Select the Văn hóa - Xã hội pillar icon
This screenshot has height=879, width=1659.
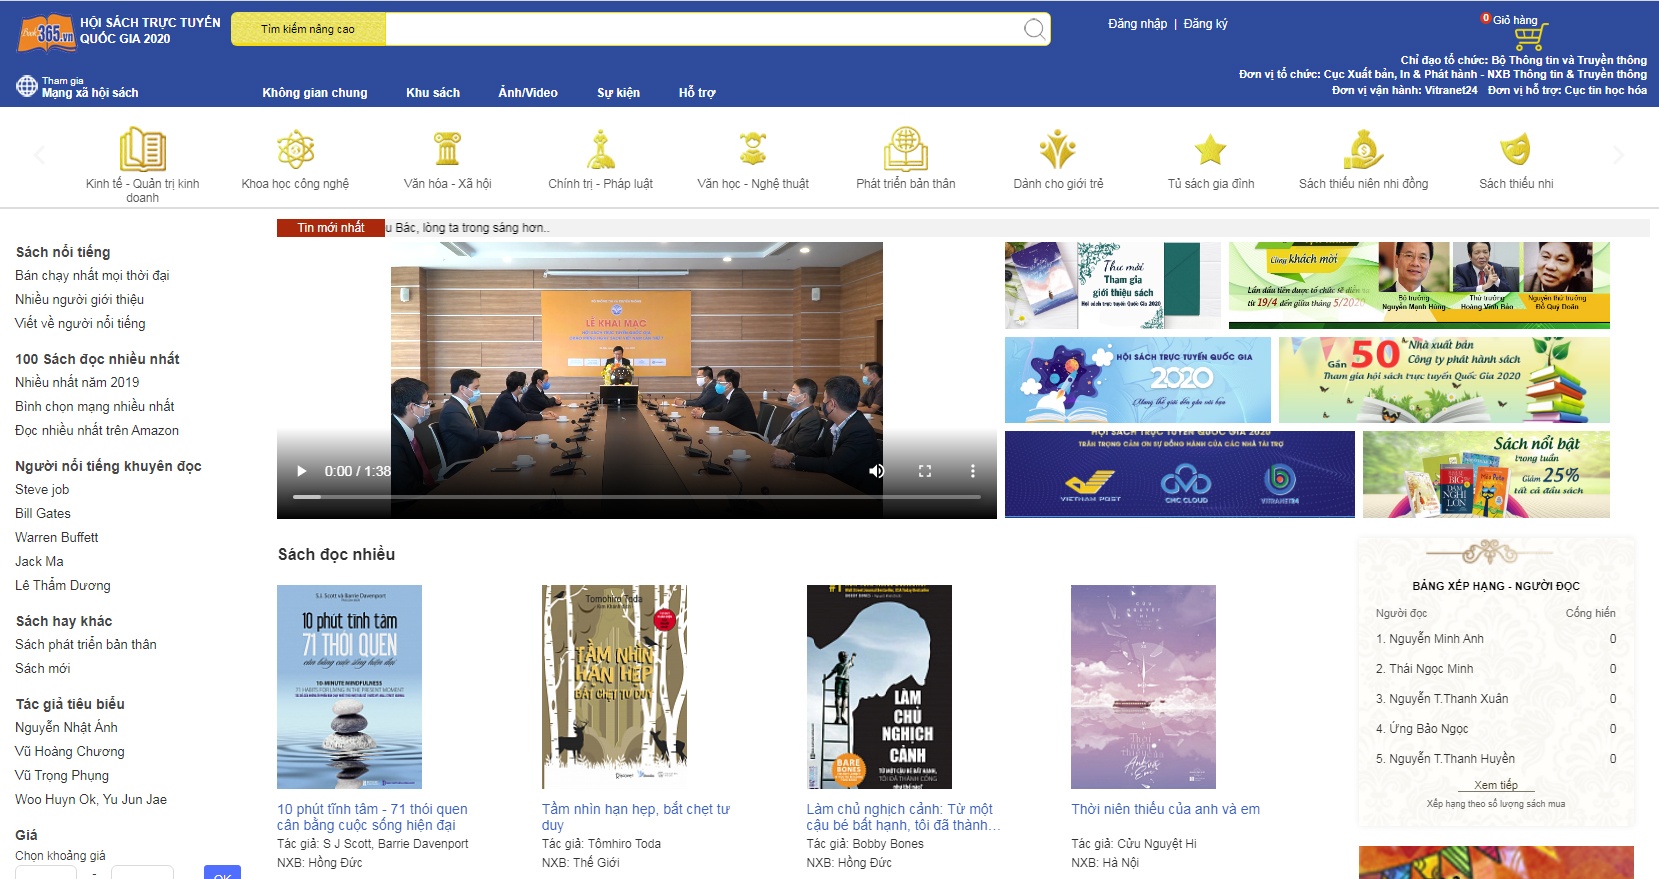pyautogui.click(x=447, y=150)
